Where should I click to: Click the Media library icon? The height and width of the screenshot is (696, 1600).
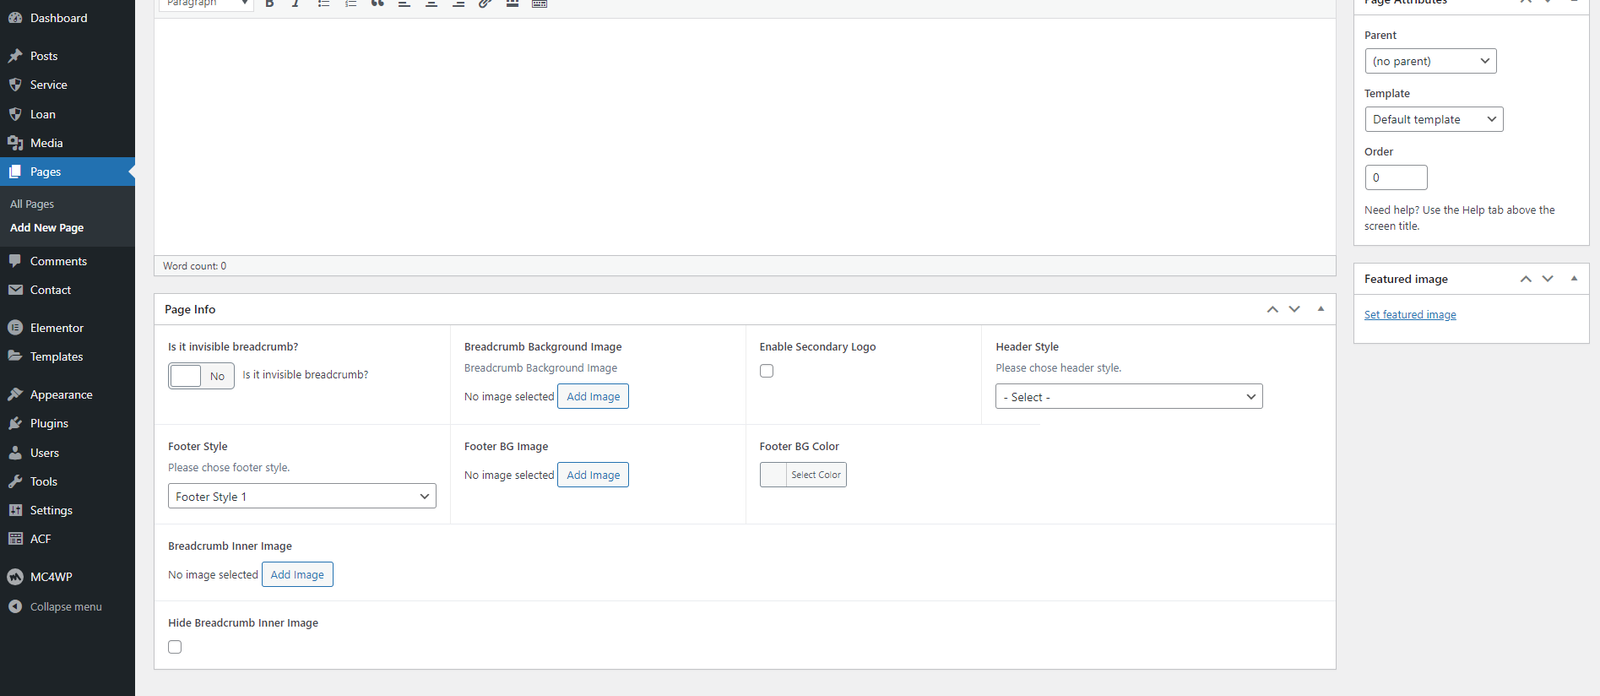click(x=15, y=143)
